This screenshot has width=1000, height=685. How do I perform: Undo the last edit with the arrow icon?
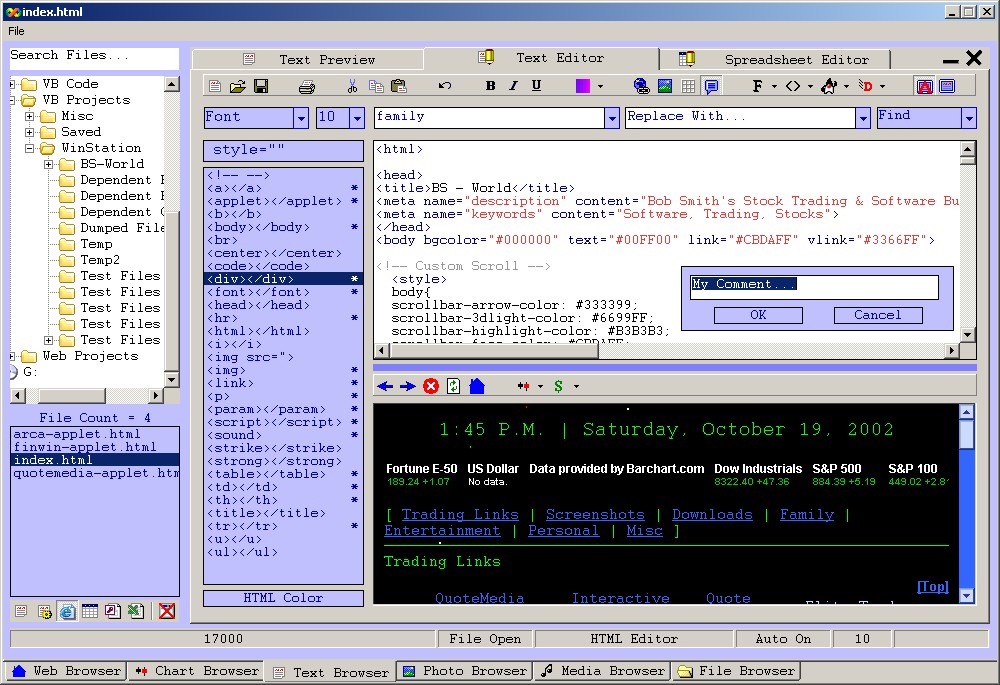pos(445,85)
